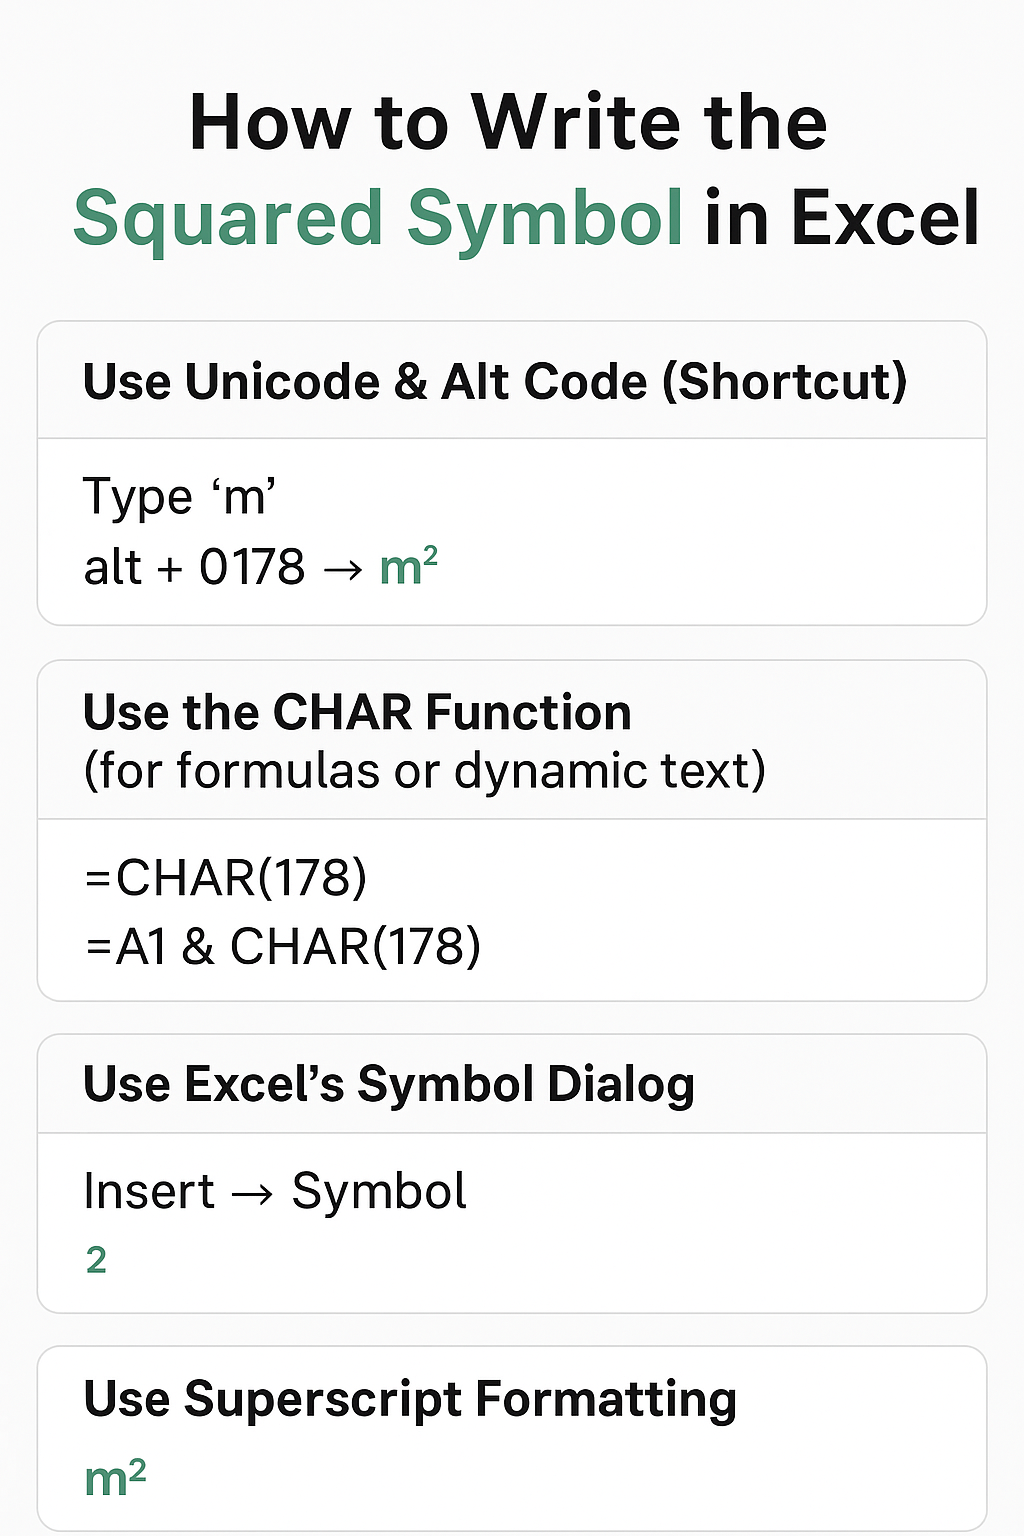The image size is (1024, 1536).
Task: Click the green "Squared Symbol" title text
Action: (x=378, y=218)
